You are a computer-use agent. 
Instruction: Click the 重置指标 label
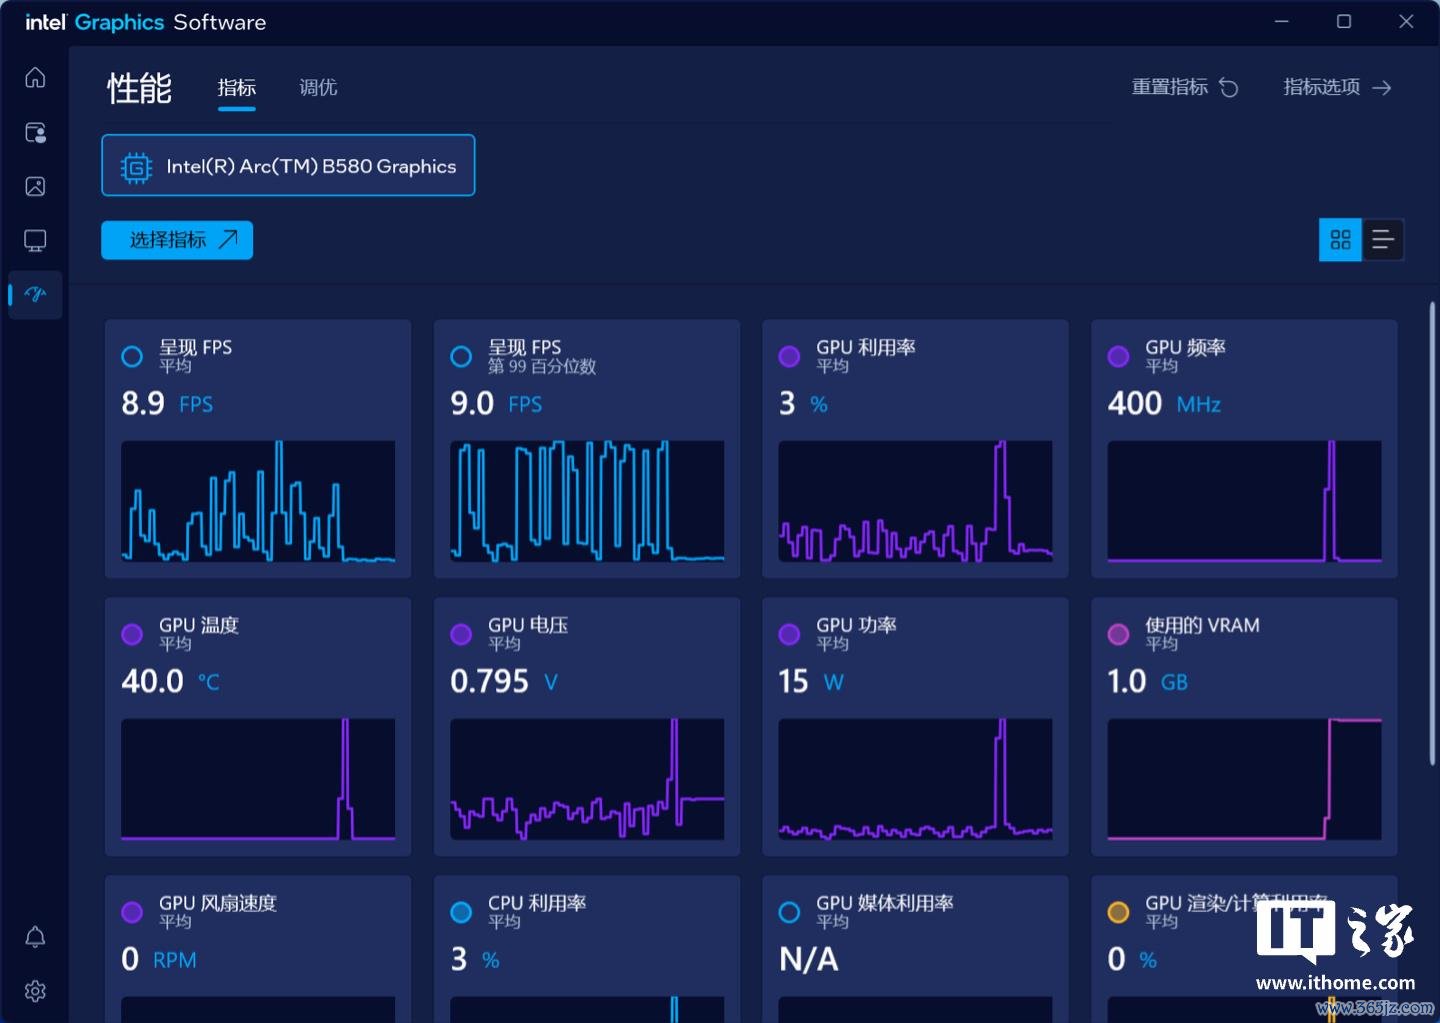1169,87
